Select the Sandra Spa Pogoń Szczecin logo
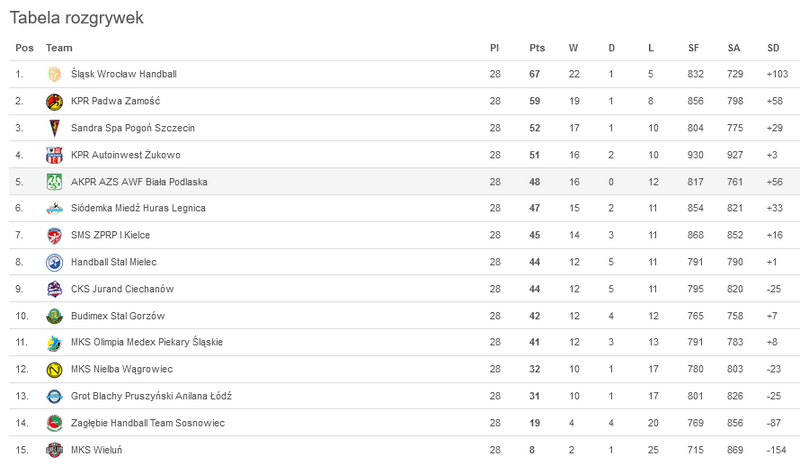 [x=55, y=128]
